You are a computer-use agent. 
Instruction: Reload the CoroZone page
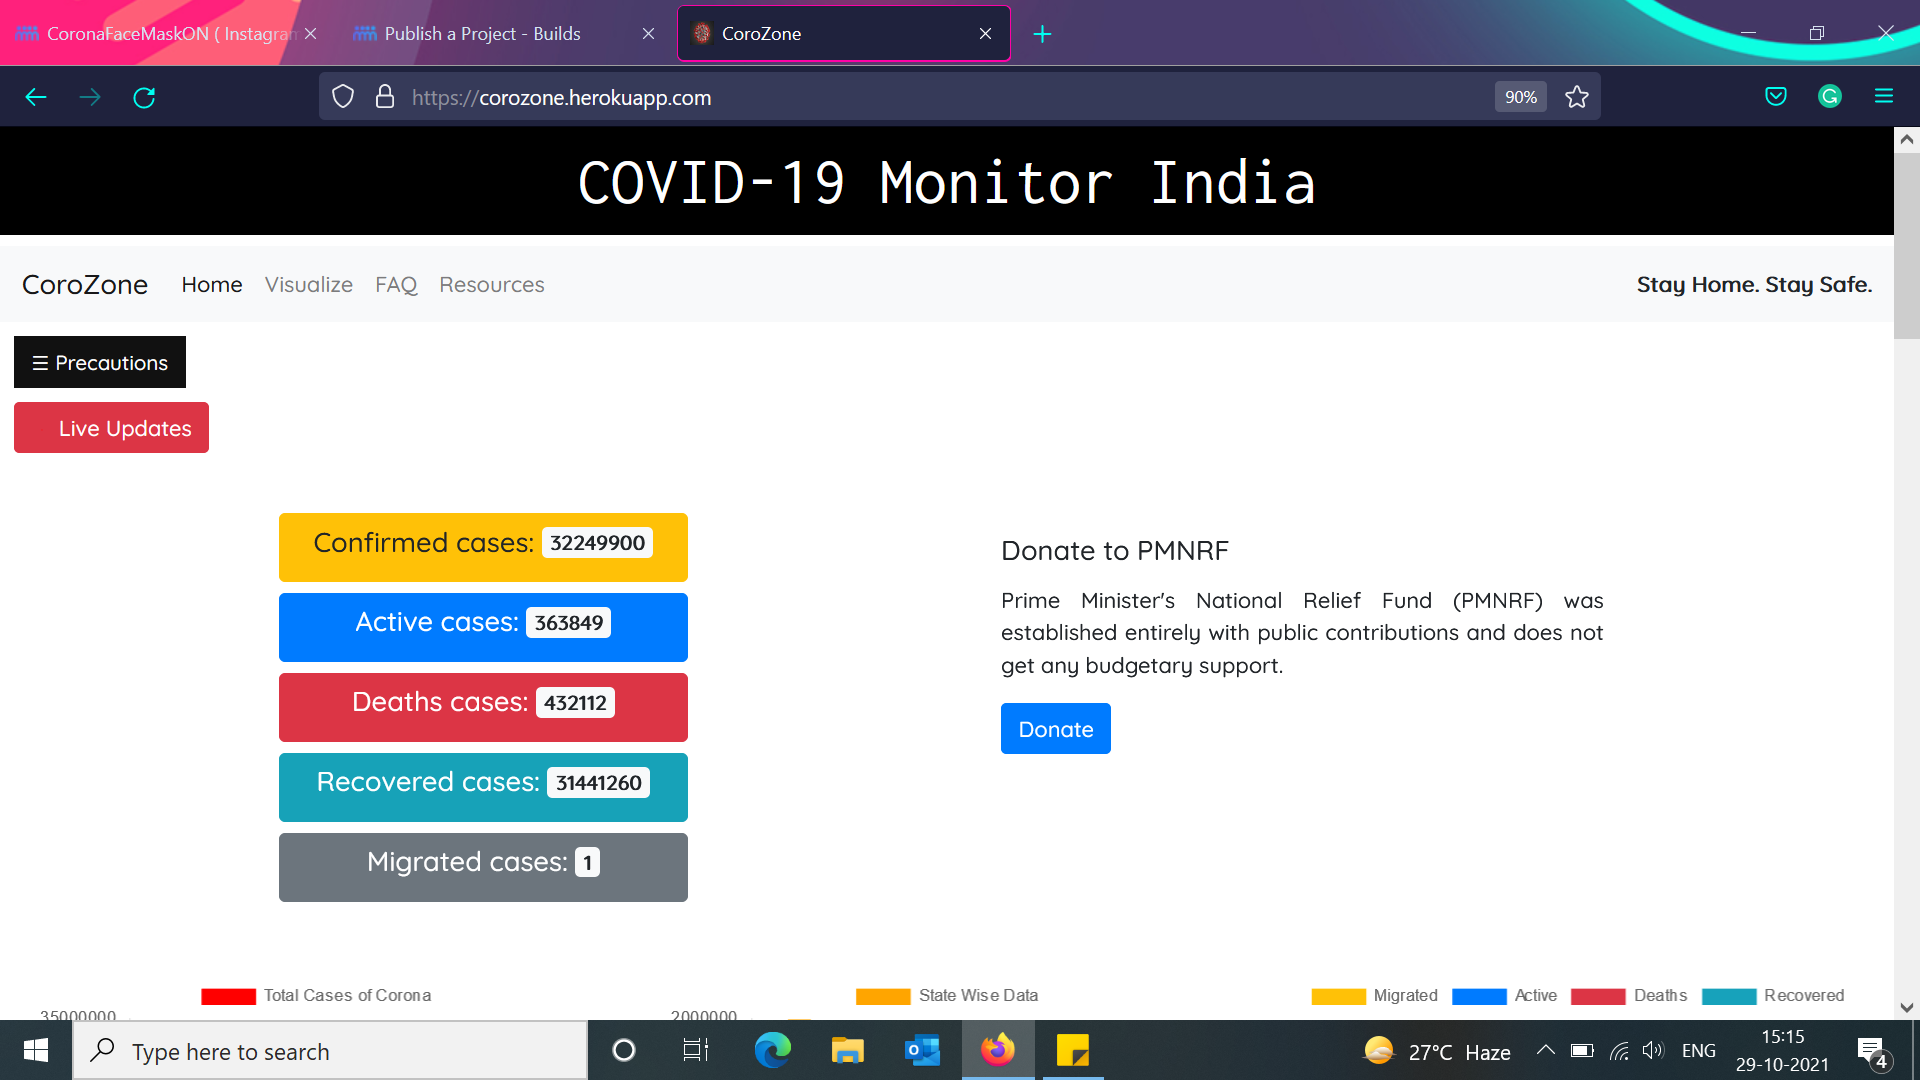point(144,97)
